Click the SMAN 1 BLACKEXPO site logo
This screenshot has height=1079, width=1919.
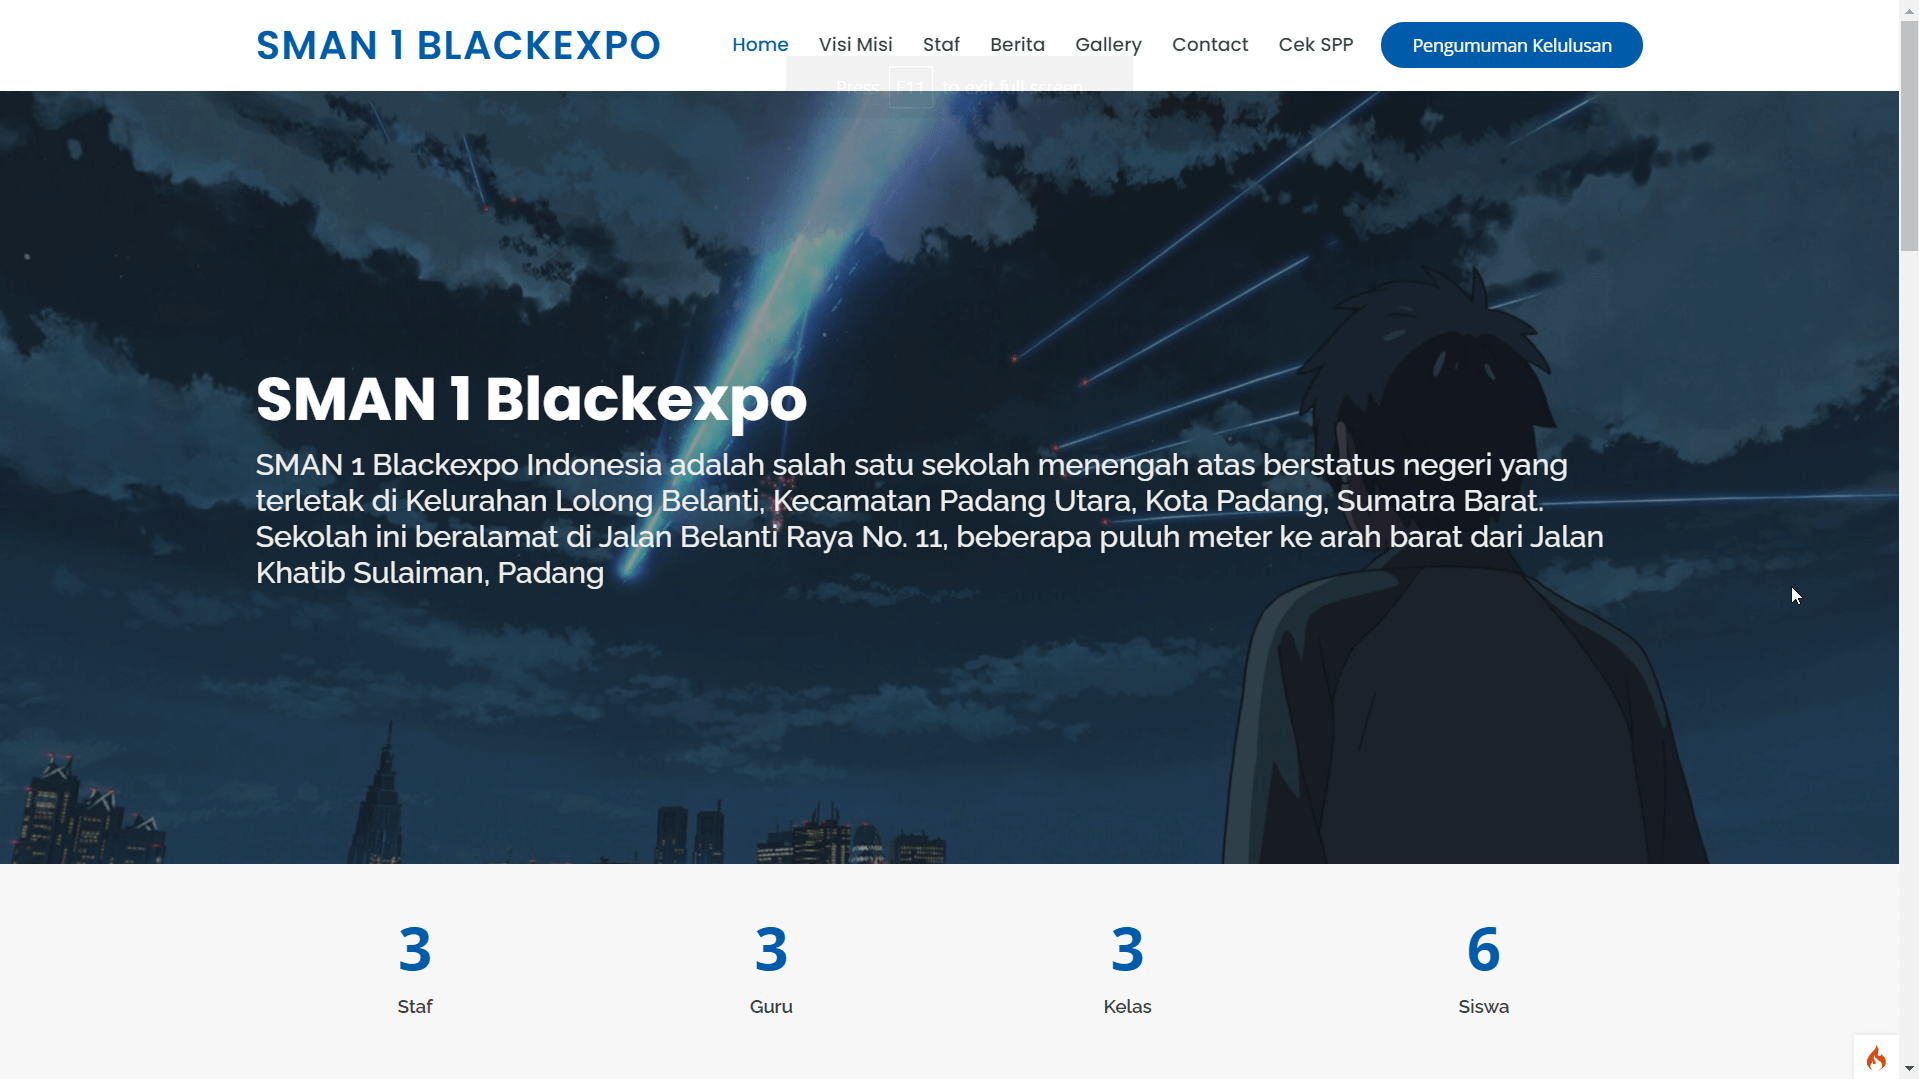(x=458, y=45)
